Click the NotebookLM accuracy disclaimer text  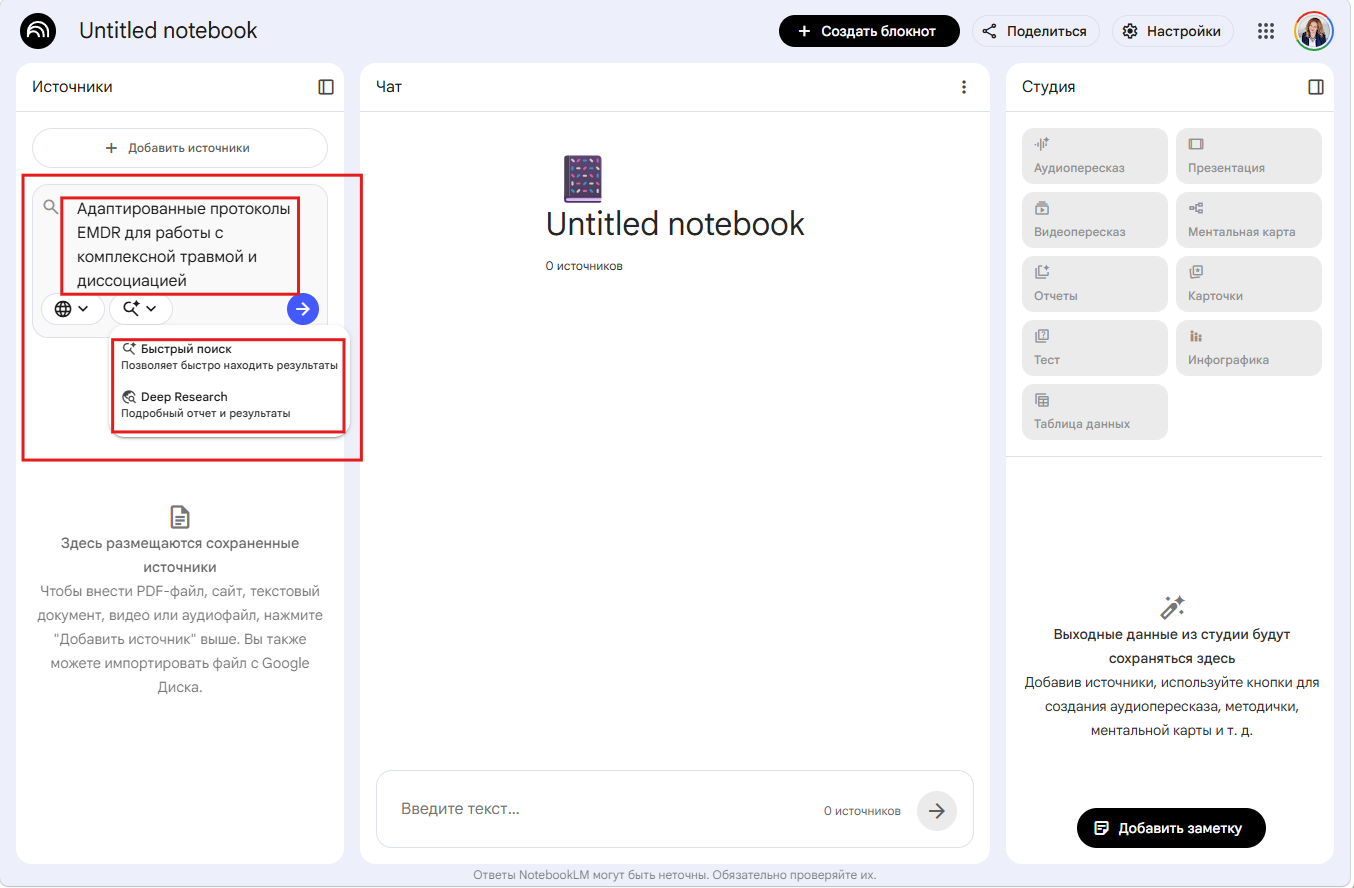[x=675, y=875]
